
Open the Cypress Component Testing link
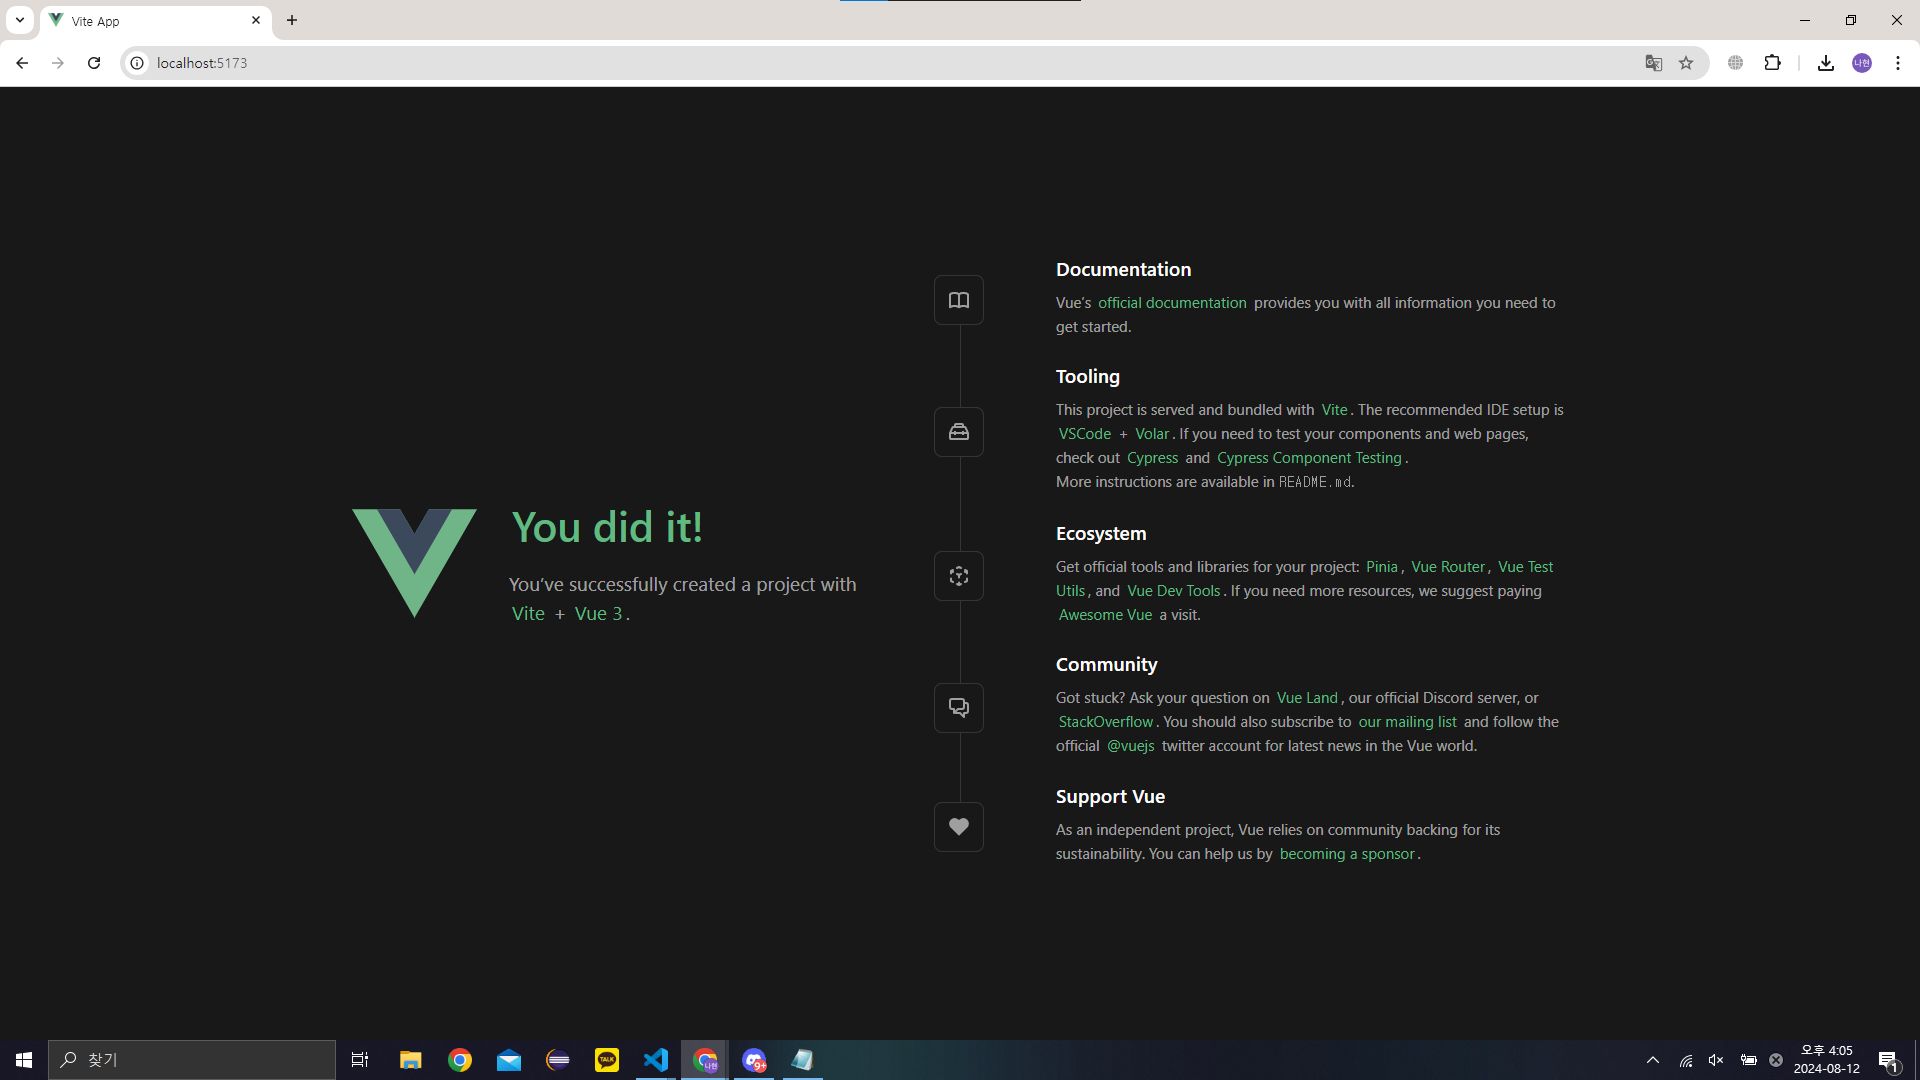click(x=1309, y=458)
